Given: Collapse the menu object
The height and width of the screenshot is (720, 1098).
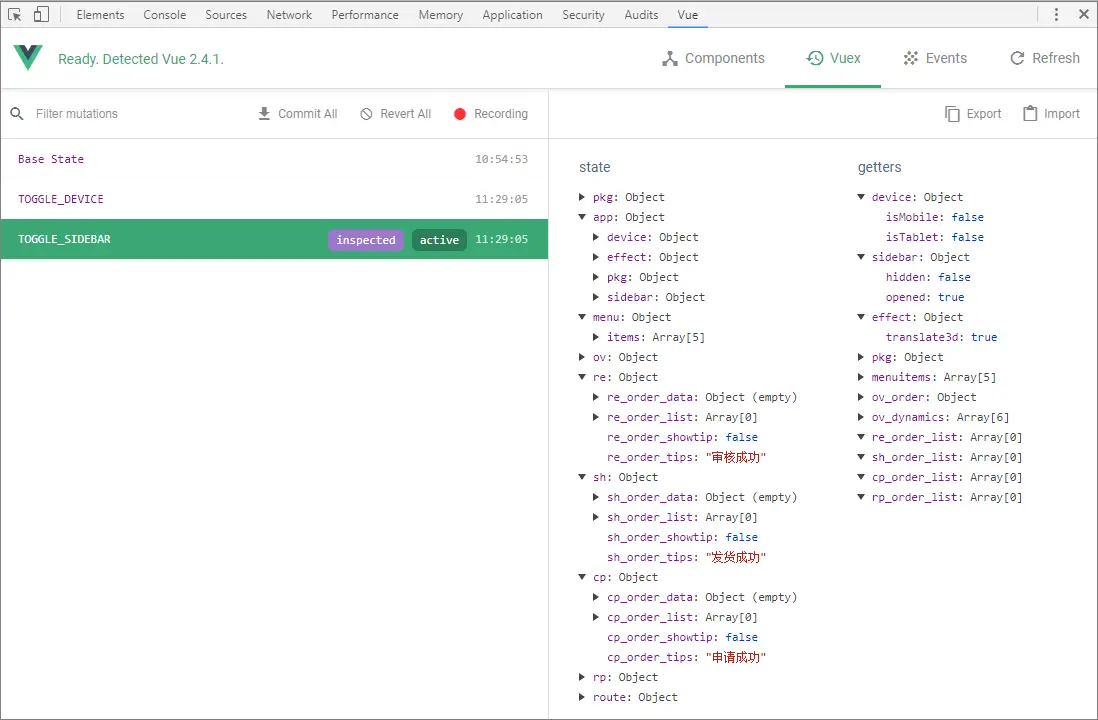Looking at the screenshot, I should (x=582, y=317).
